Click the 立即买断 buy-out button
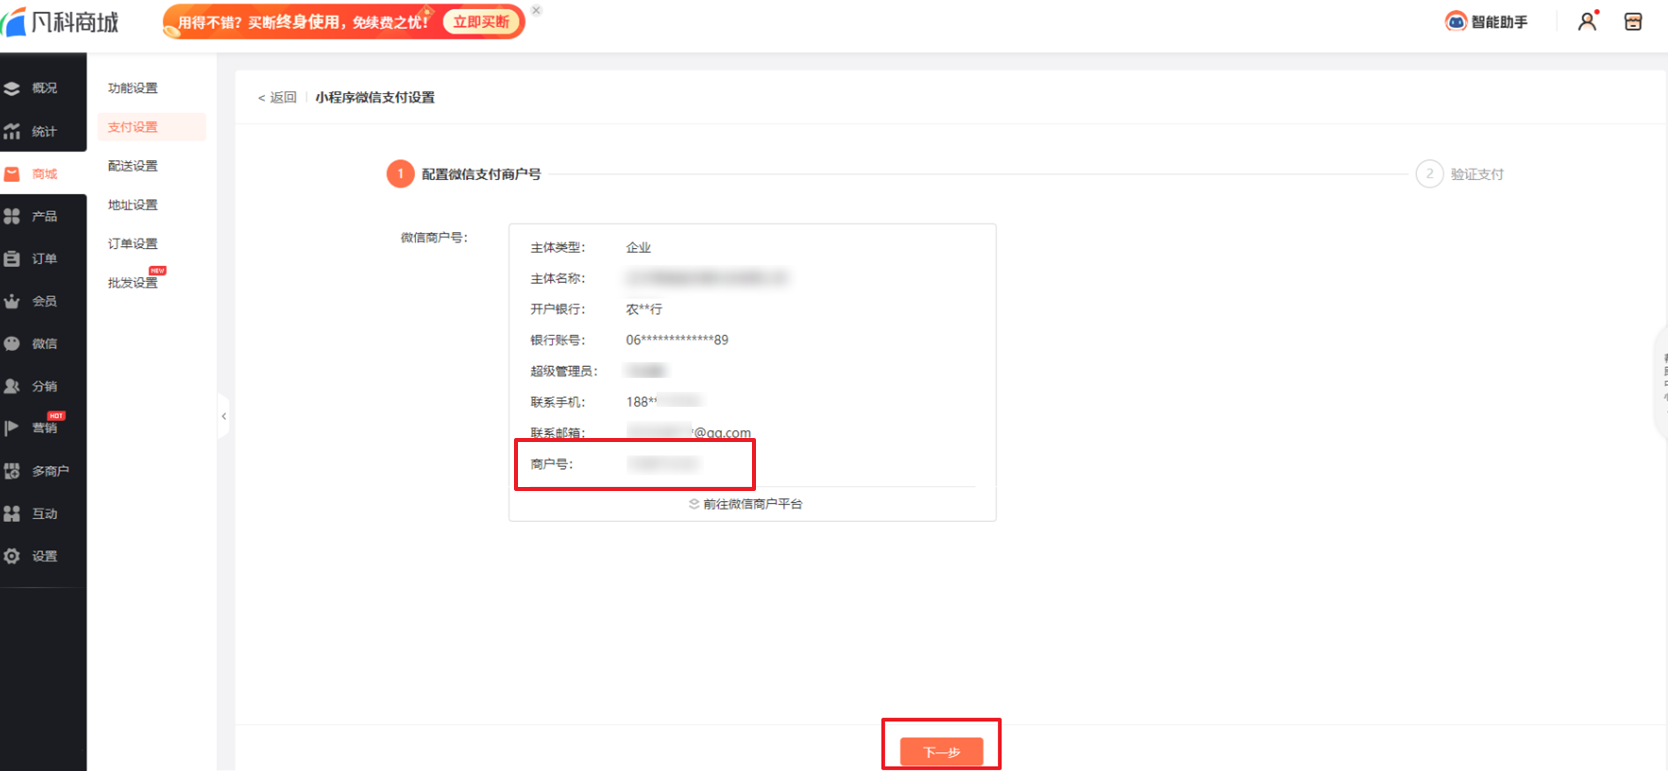 [481, 22]
